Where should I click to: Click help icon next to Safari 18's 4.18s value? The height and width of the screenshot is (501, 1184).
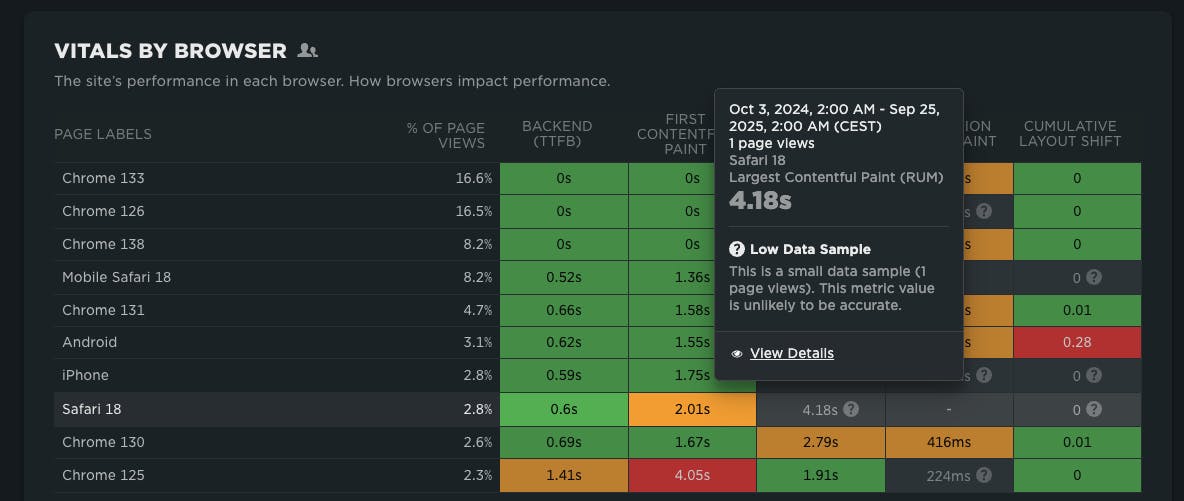tap(851, 409)
